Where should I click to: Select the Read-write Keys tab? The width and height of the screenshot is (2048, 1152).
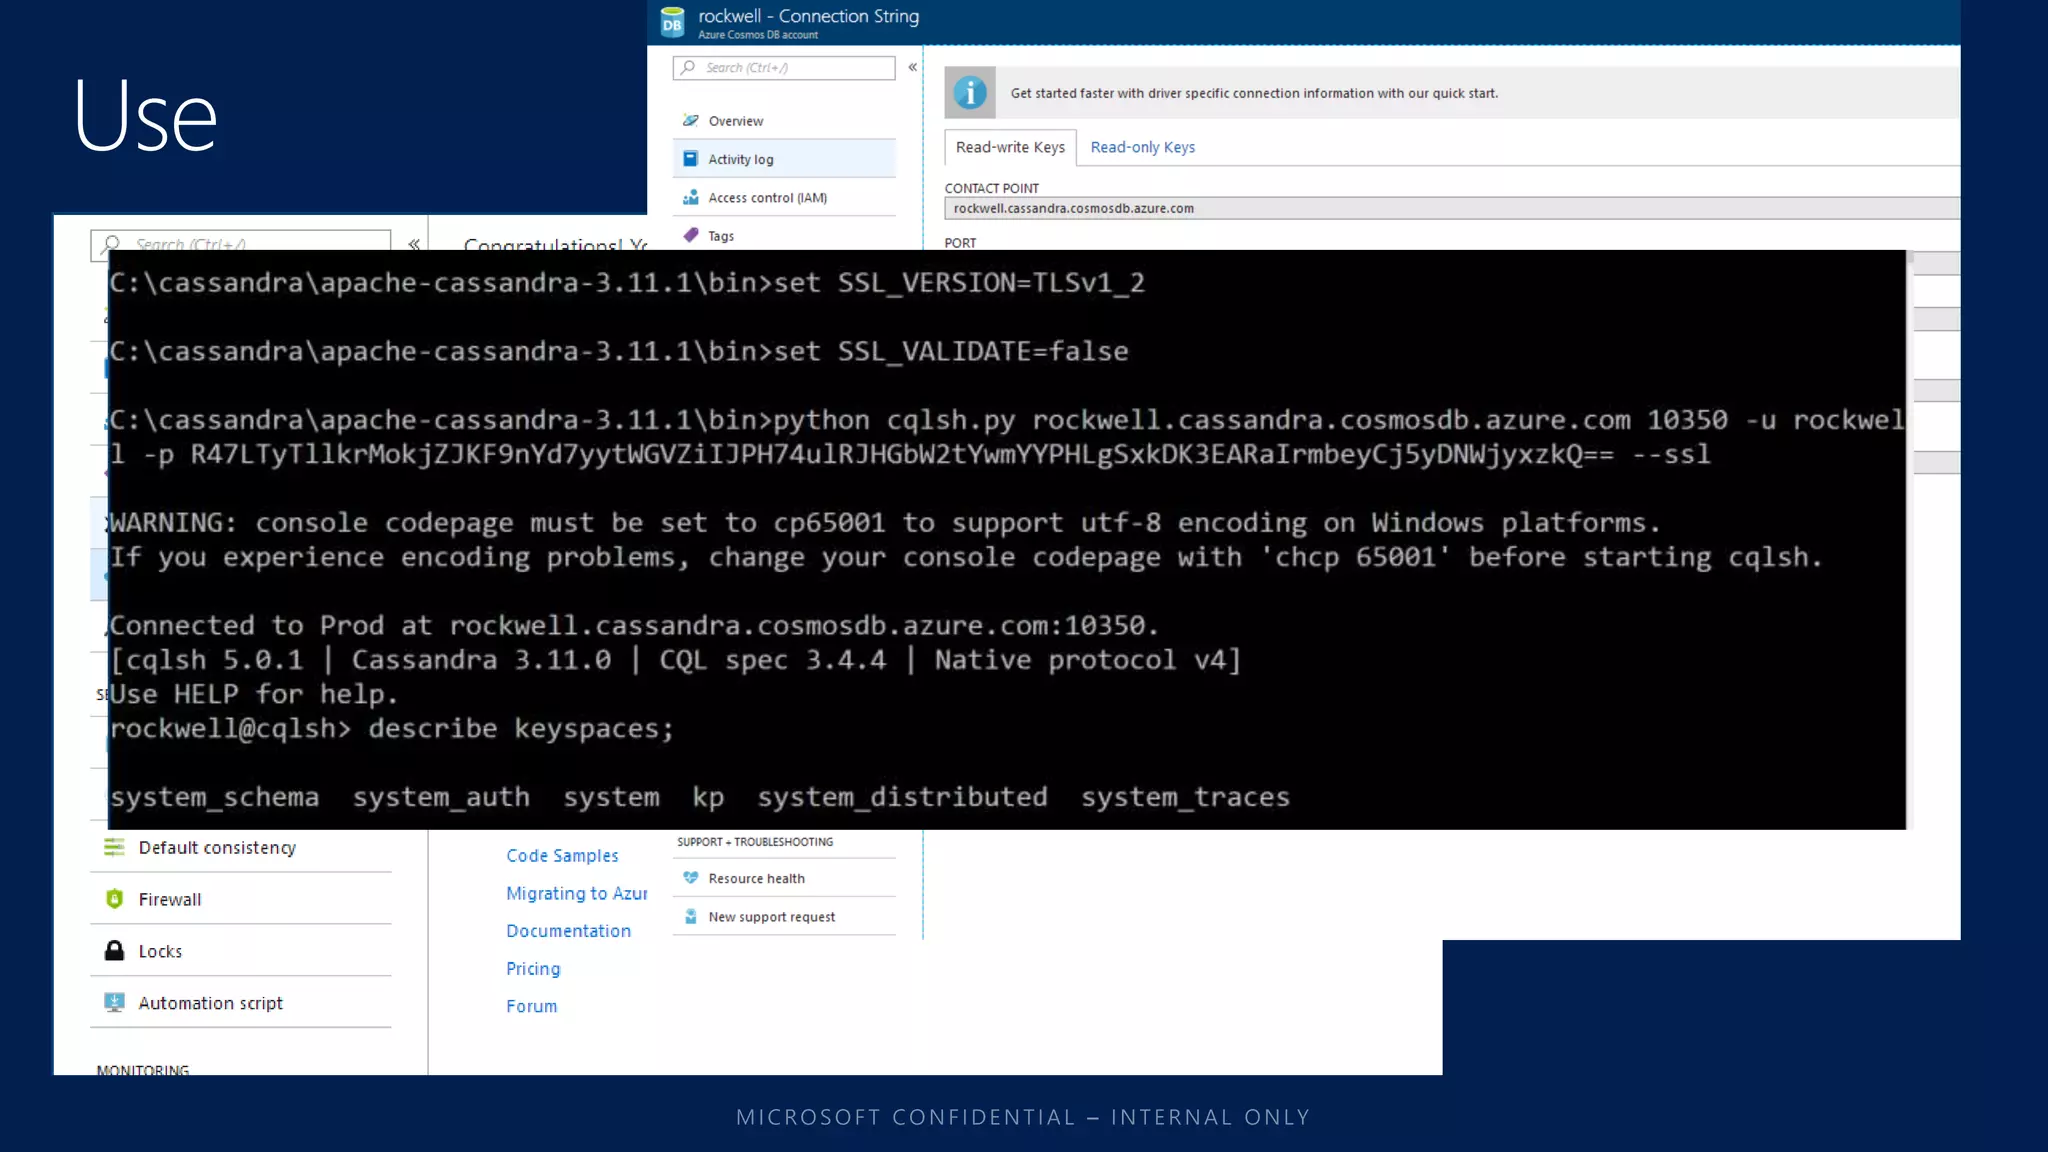pyautogui.click(x=1010, y=147)
